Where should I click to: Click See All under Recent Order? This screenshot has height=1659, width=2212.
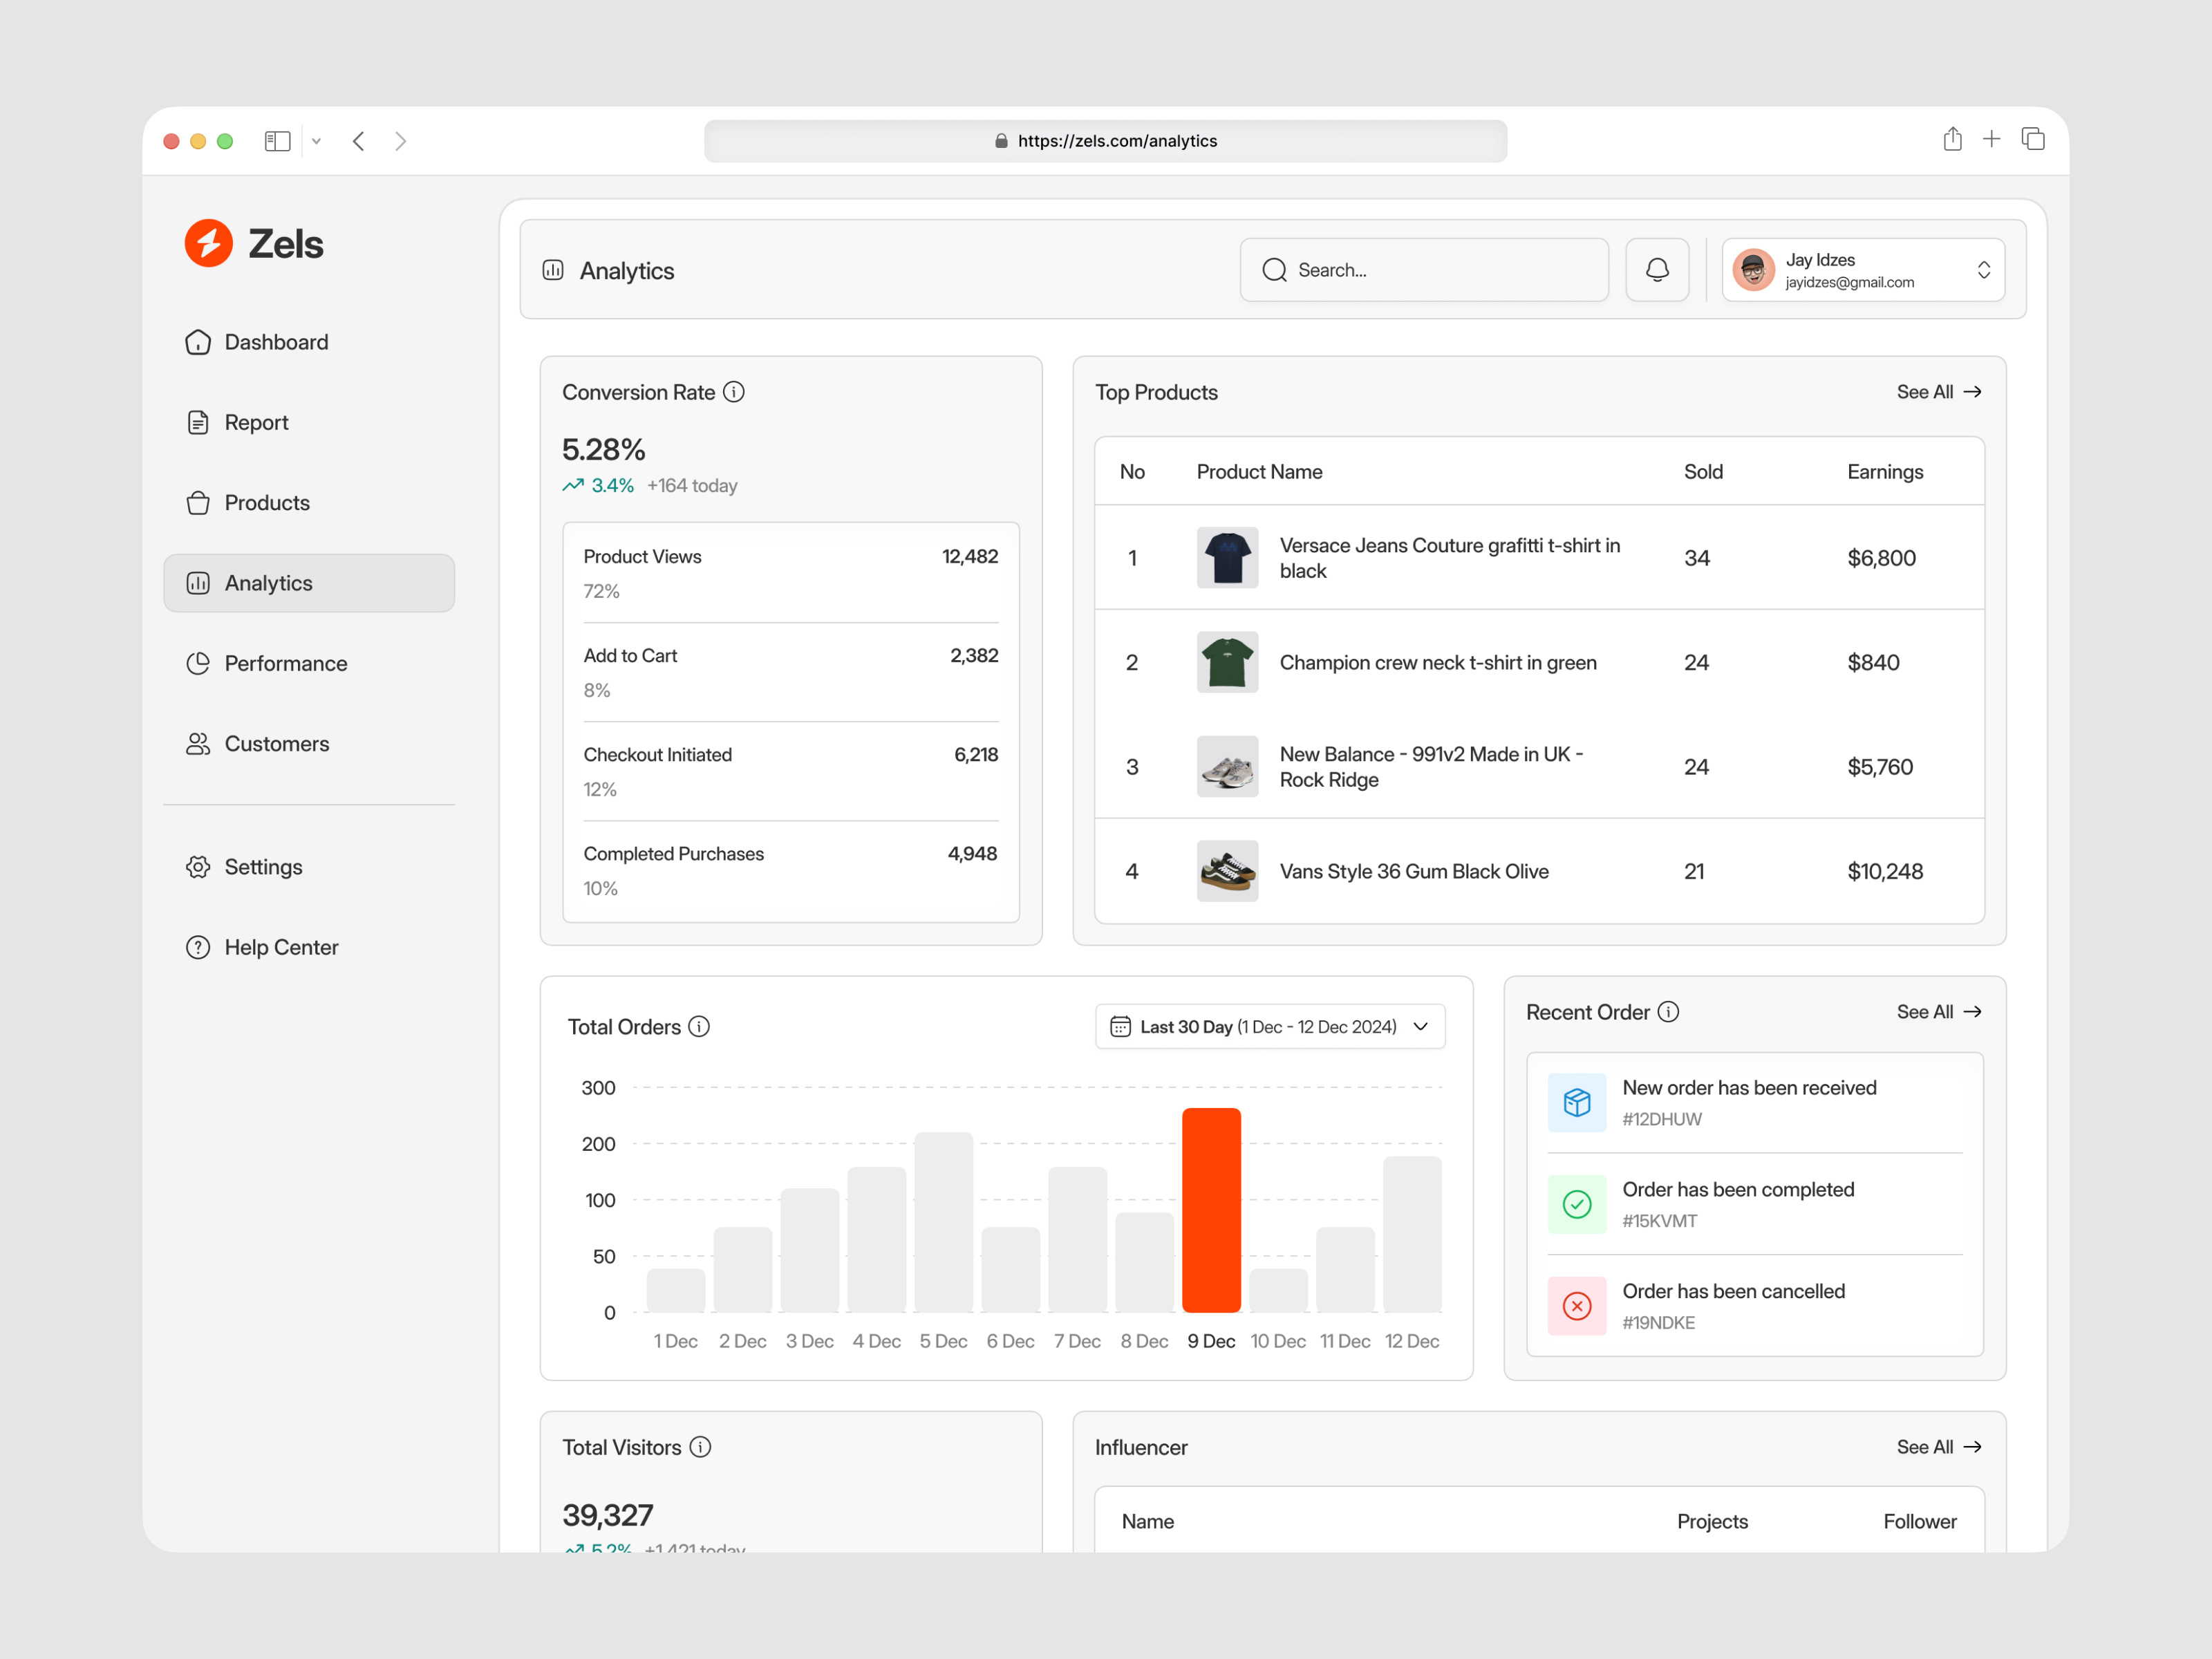pos(1938,1011)
